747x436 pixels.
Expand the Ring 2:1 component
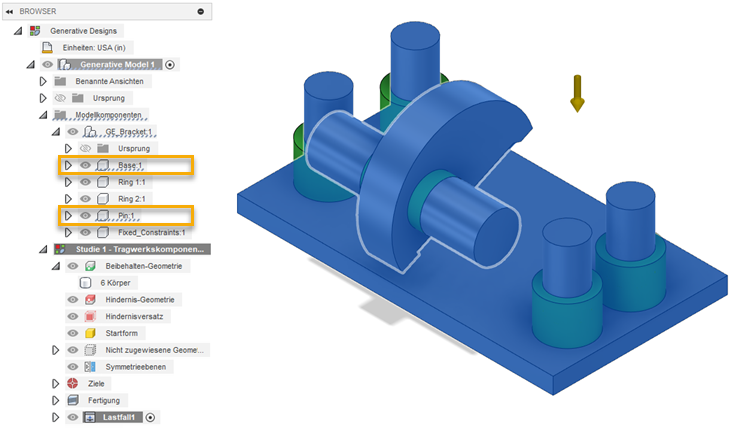(x=68, y=199)
